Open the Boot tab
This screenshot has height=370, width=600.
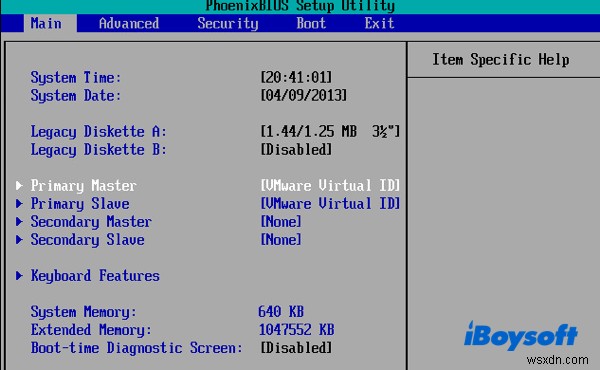[x=311, y=23]
